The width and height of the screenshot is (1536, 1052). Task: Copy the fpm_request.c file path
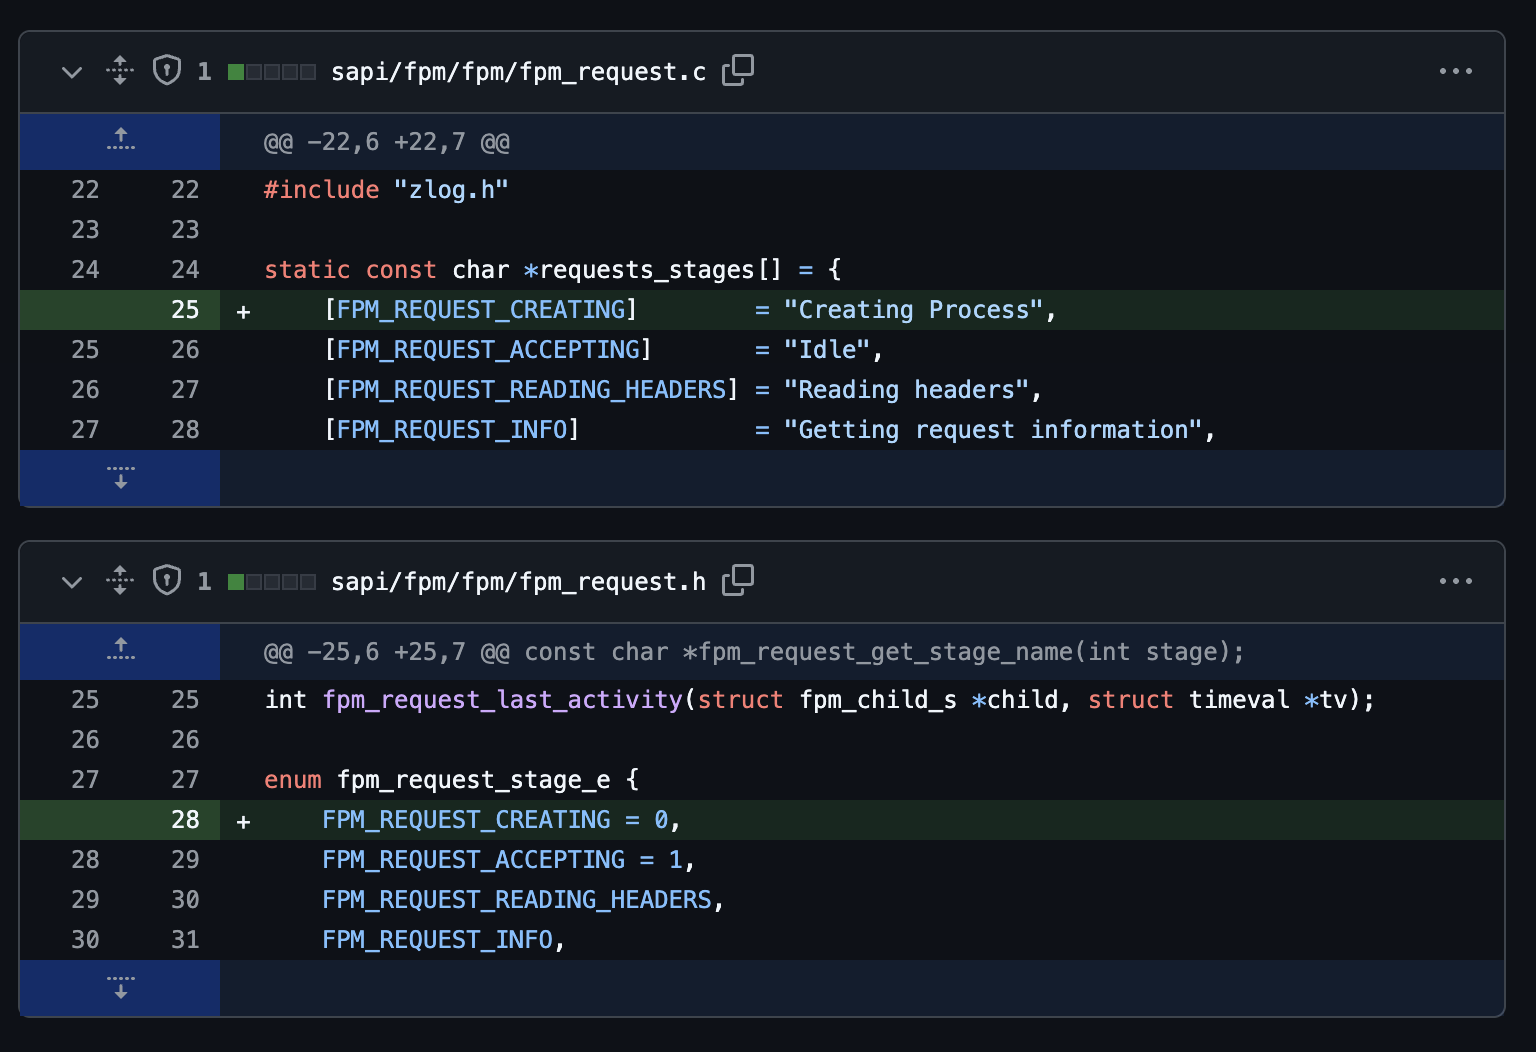click(x=738, y=71)
